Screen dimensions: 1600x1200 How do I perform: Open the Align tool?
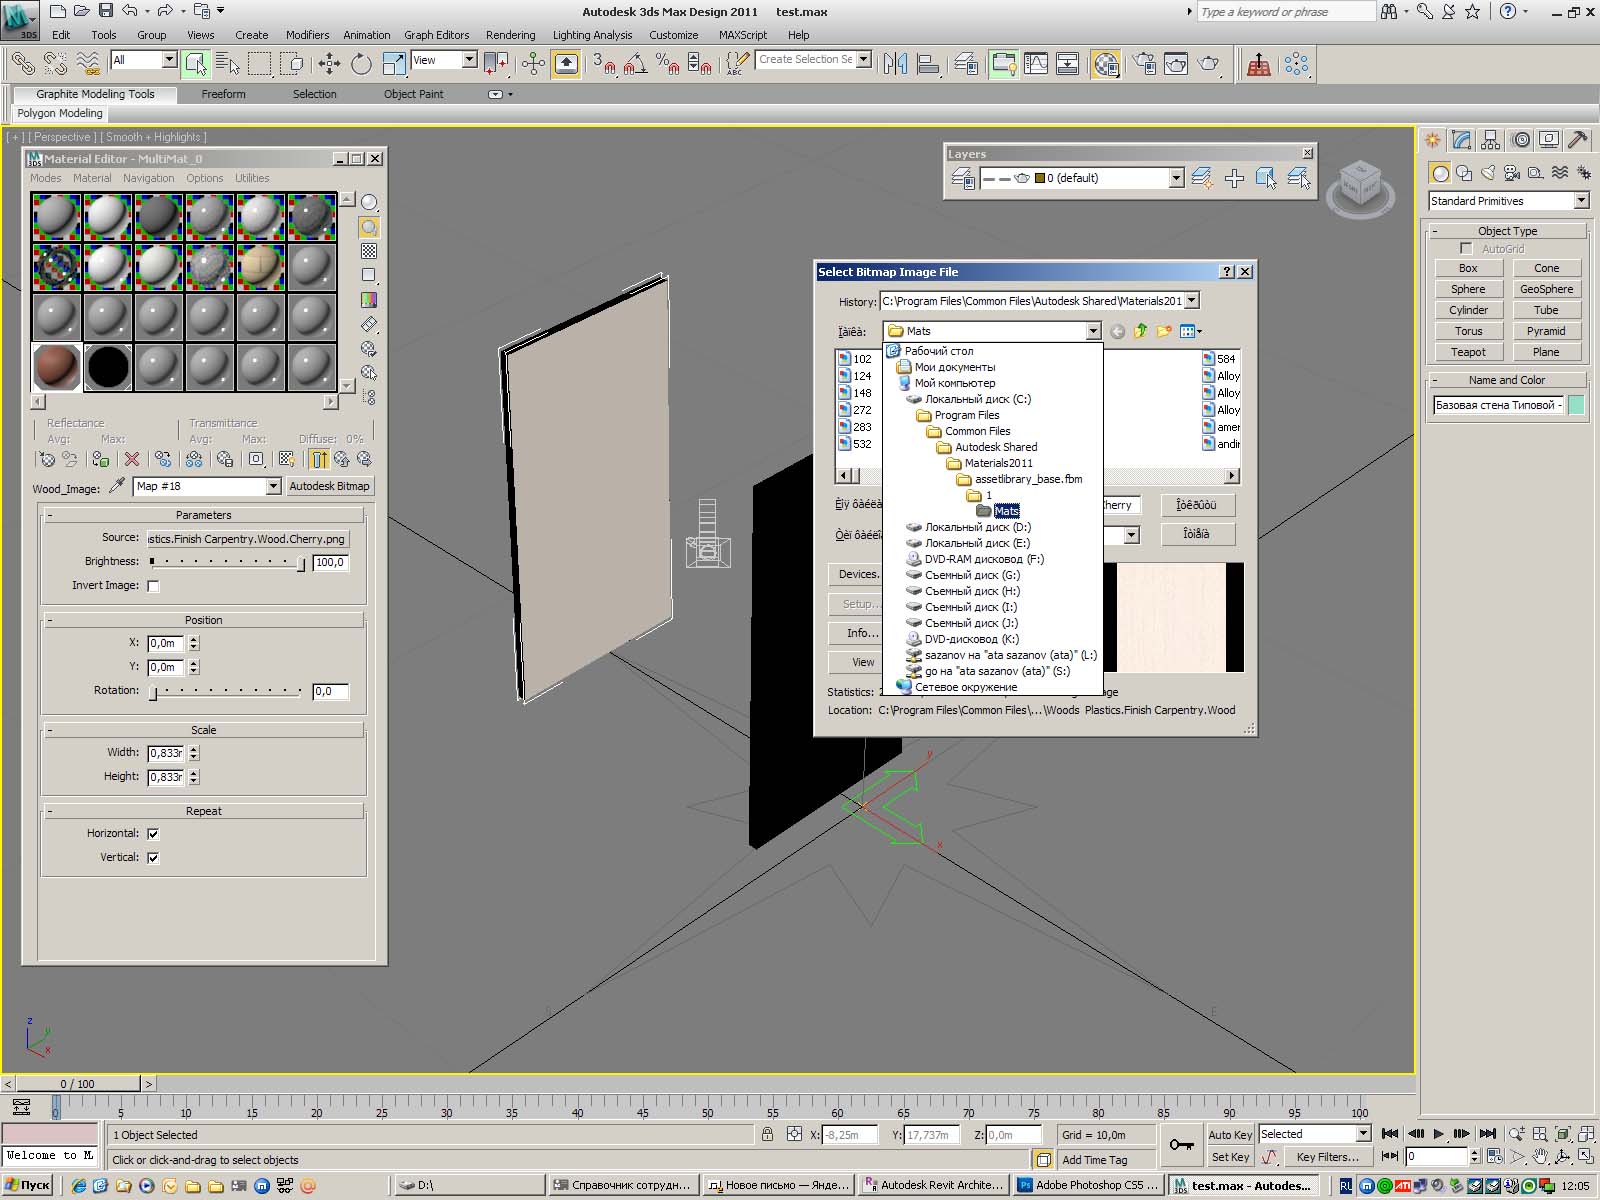pos(928,64)
